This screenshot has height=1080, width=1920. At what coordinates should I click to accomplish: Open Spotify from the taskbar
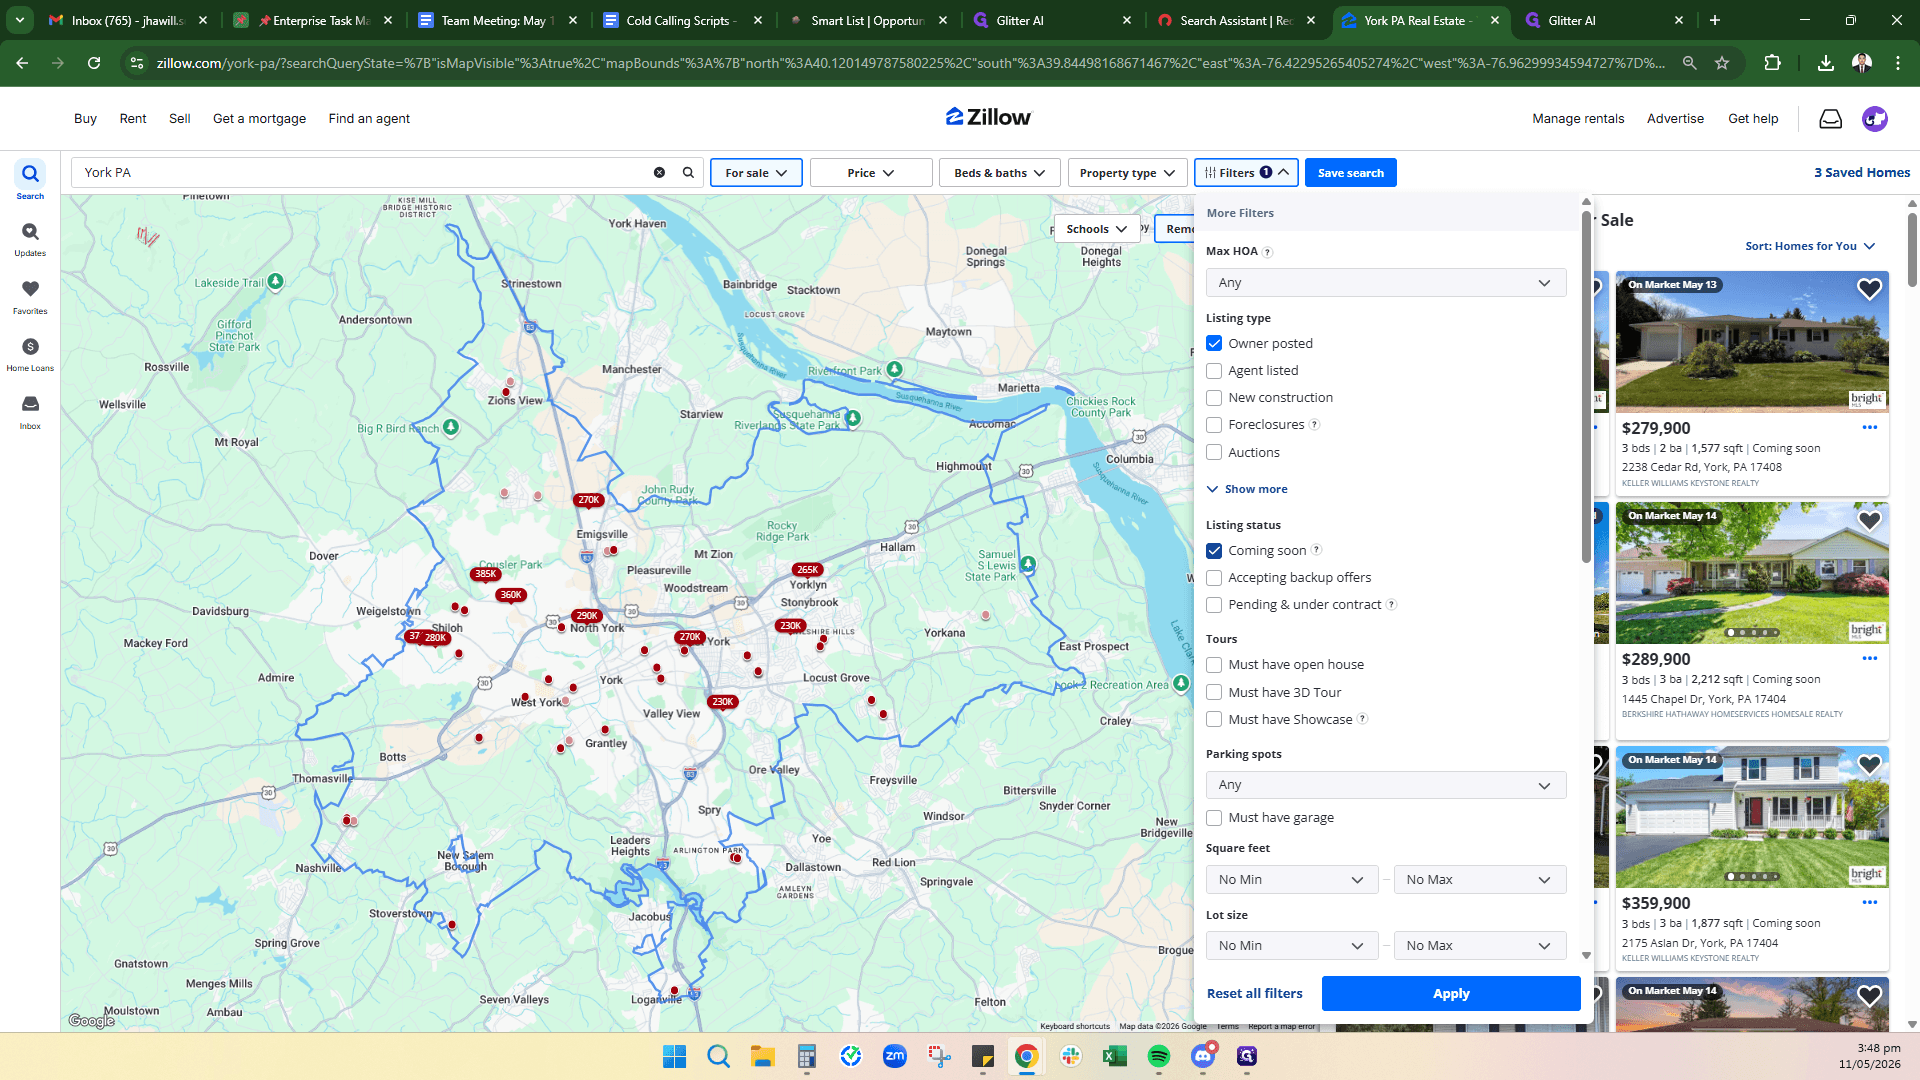(1158, 1056)
